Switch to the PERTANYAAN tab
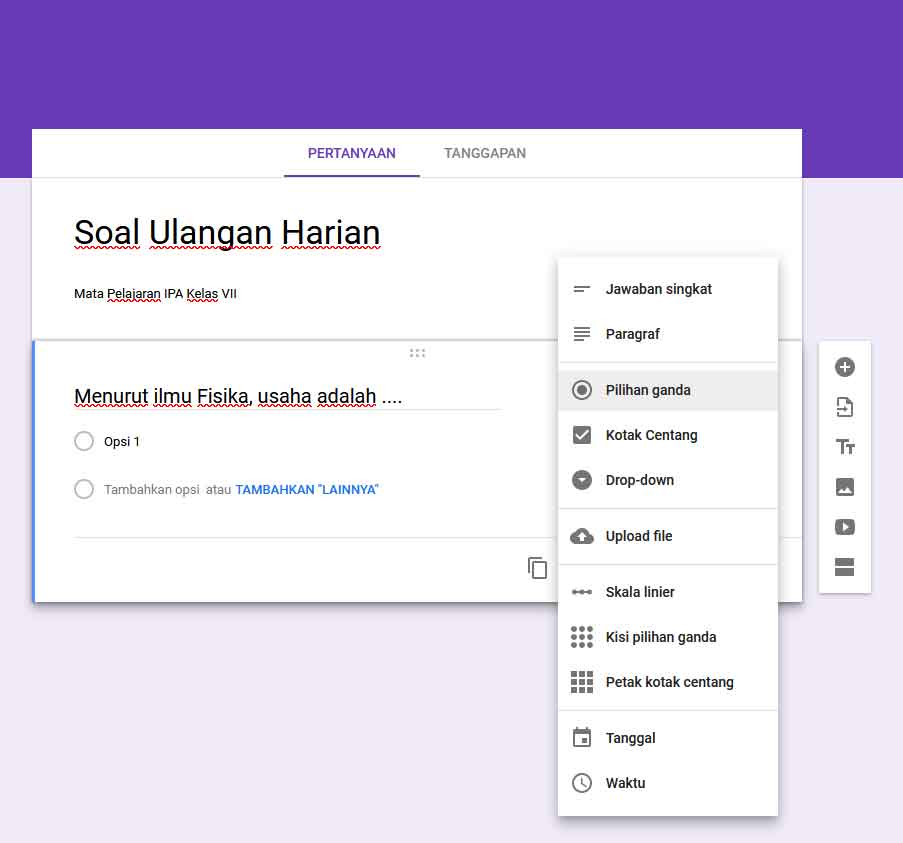The height and width of the screenshot is (843, 903). (351, 153)
